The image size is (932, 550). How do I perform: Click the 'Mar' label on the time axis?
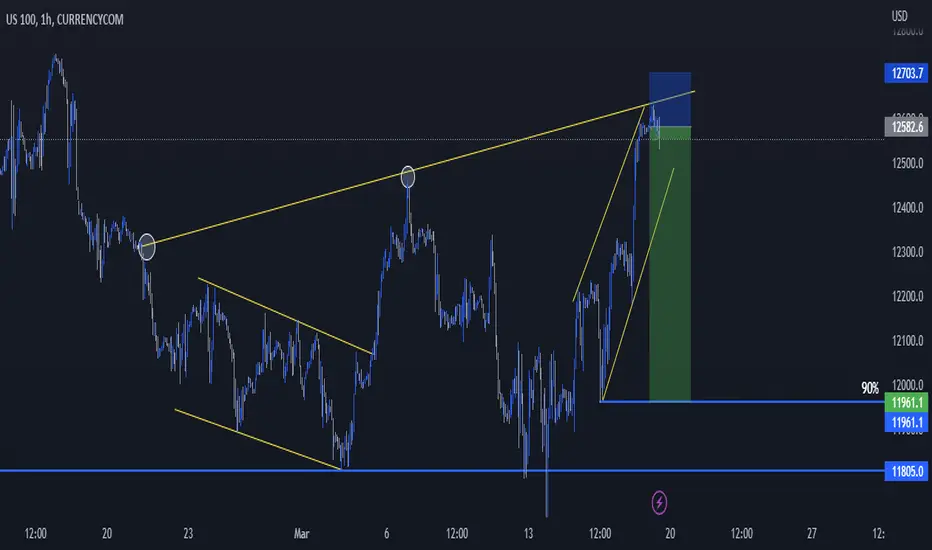301,533
